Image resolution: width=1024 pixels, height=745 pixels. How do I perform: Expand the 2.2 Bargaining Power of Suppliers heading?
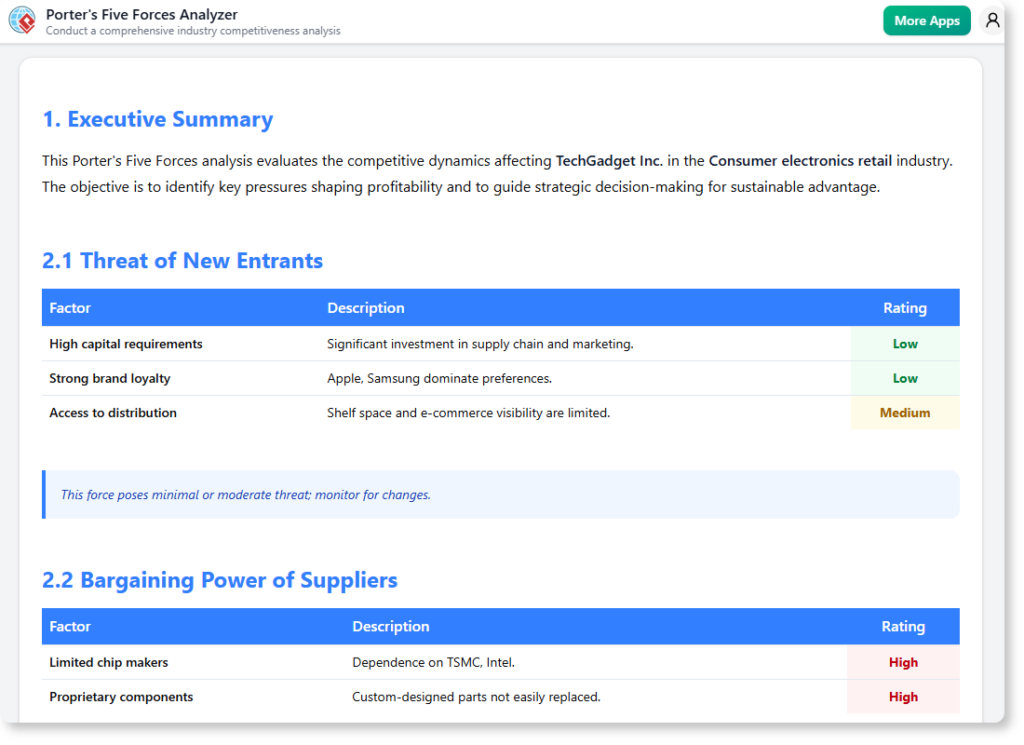[219, 580]
